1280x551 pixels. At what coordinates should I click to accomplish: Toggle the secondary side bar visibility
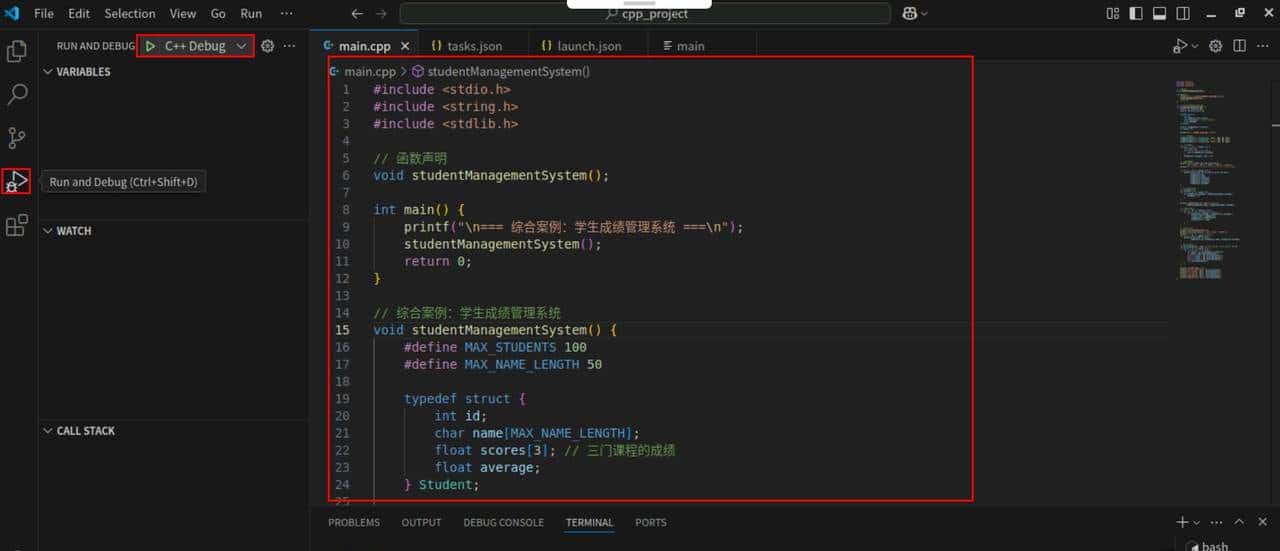click(1183, 14)
